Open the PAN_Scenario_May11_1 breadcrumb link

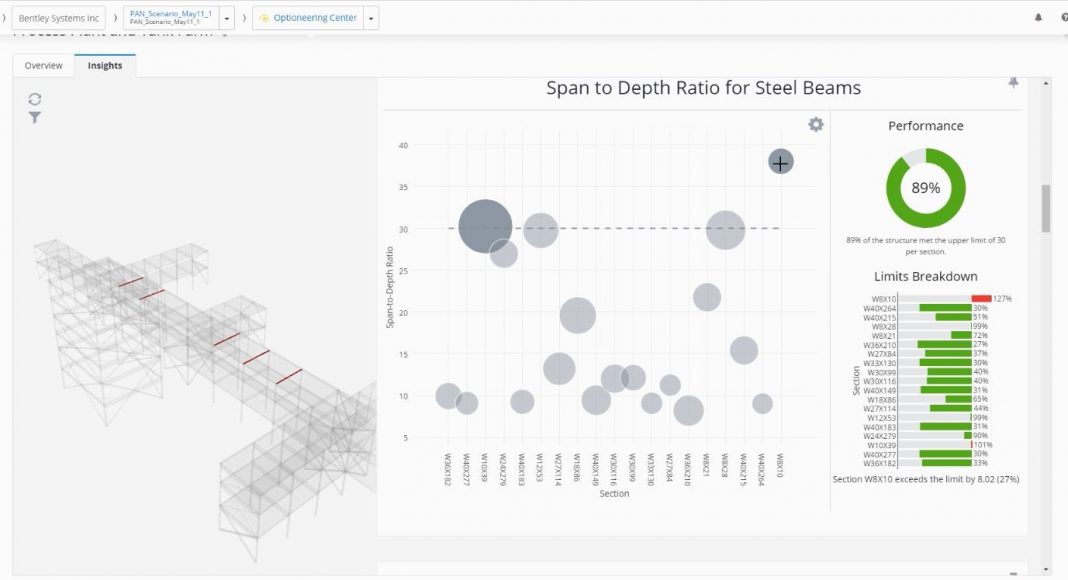pos(171,18)
